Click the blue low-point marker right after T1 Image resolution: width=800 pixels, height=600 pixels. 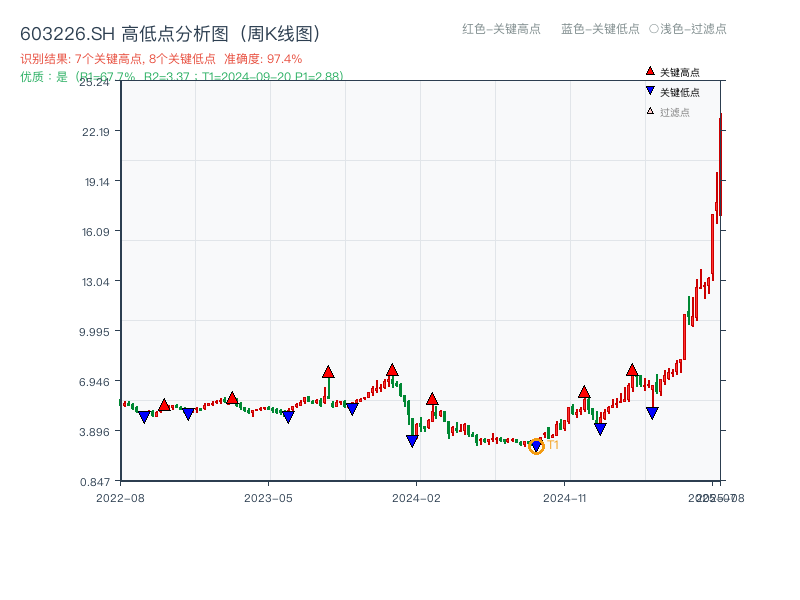tap(600, 428)
